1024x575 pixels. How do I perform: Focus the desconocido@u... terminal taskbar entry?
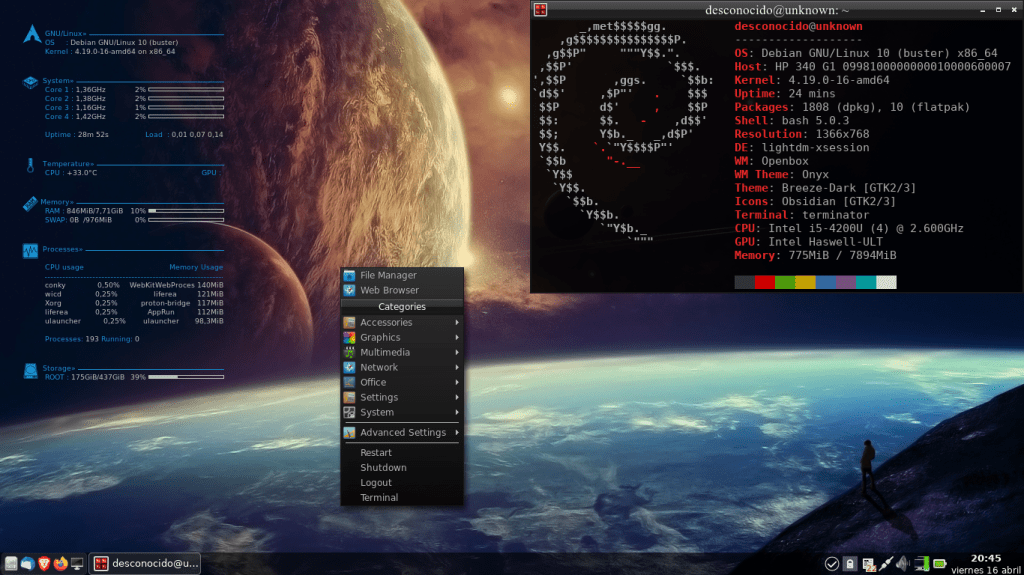(147, 564)
